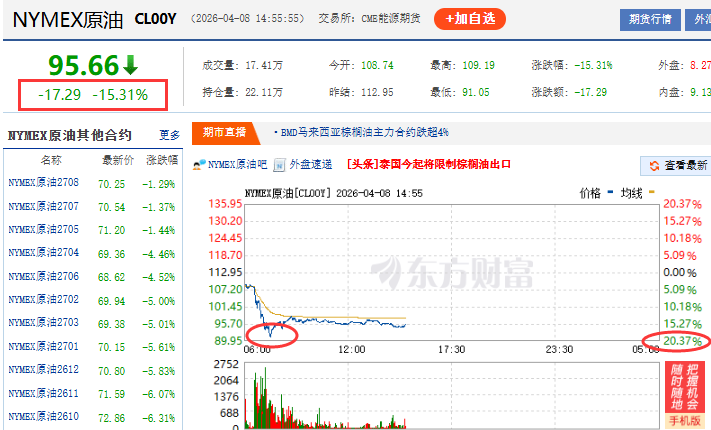Screen dimensions: 711x430
Task: Select contract NYMEX原油2707
Action: coord(44,206)
